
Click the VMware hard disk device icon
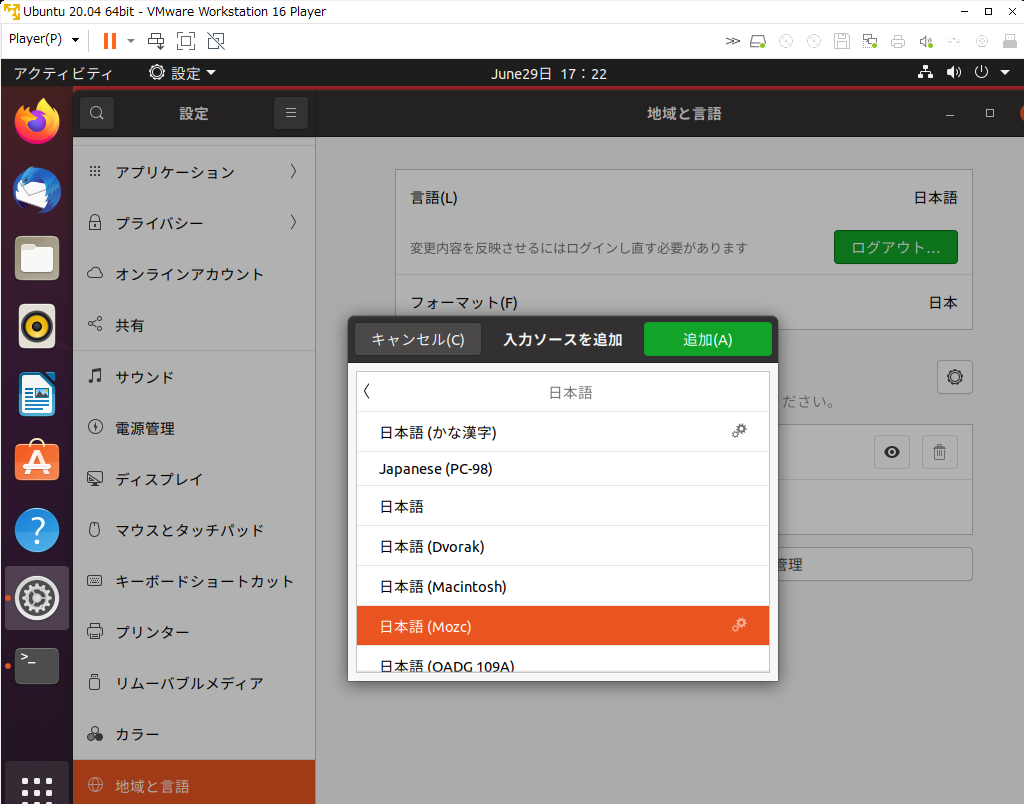[x=758, y=41]
